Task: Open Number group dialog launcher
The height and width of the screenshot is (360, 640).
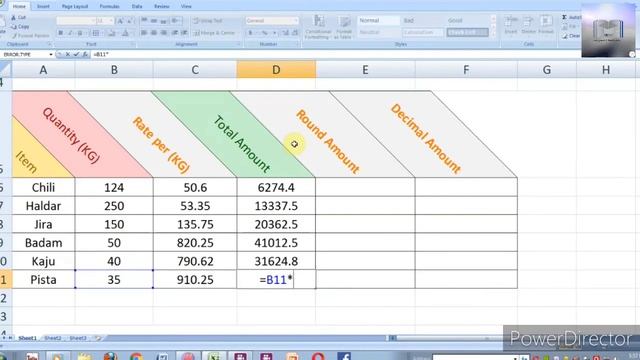Action: [x=298, y=44]
